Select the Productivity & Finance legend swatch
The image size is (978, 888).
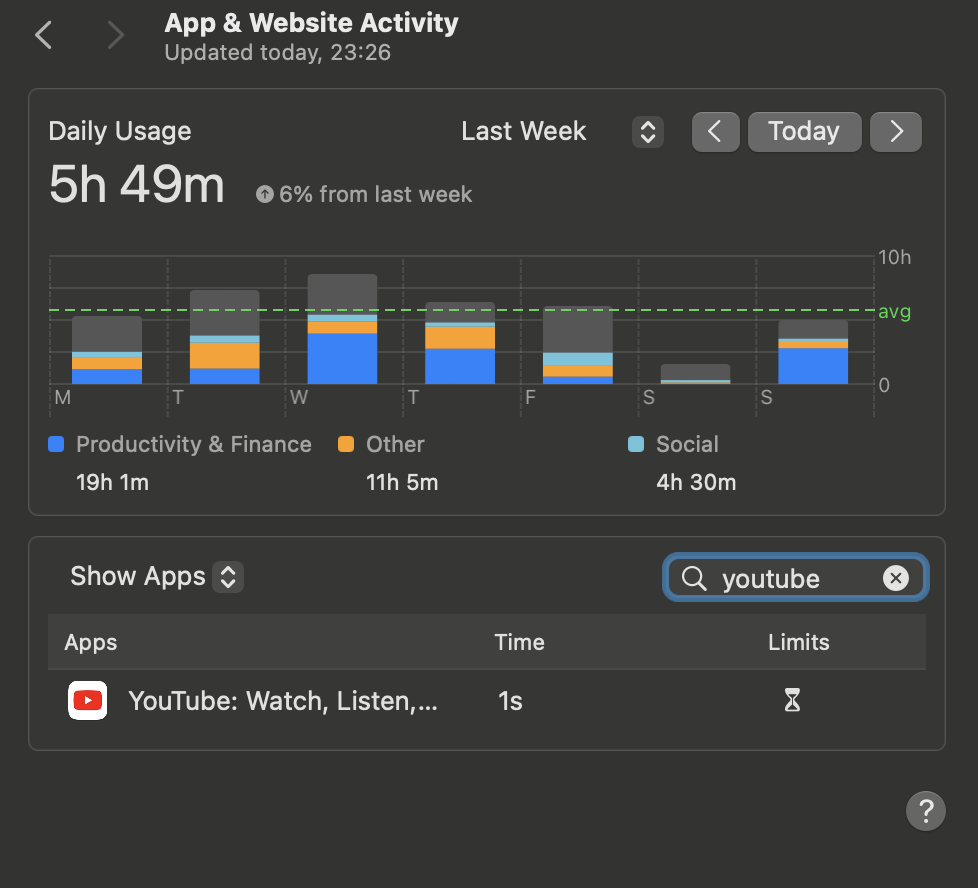point(55,444)
